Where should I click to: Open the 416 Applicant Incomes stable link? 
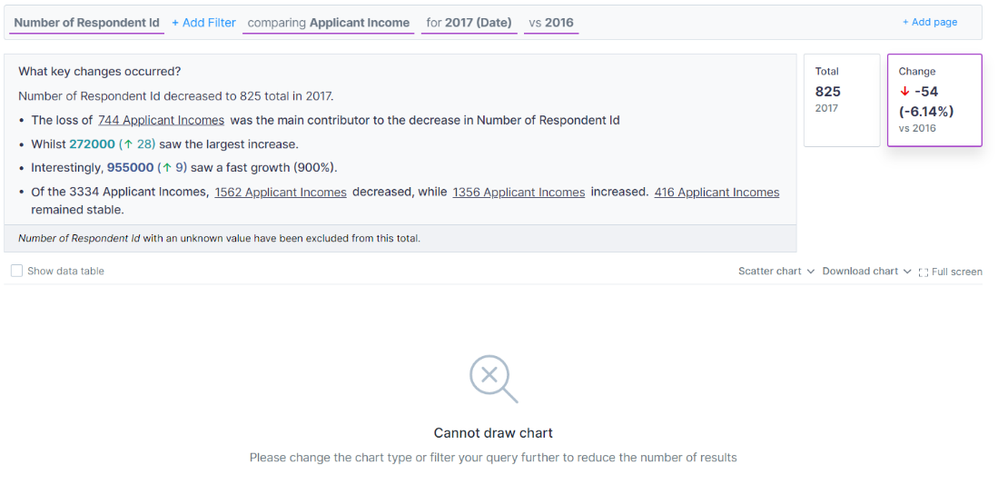tap(716, 192)
